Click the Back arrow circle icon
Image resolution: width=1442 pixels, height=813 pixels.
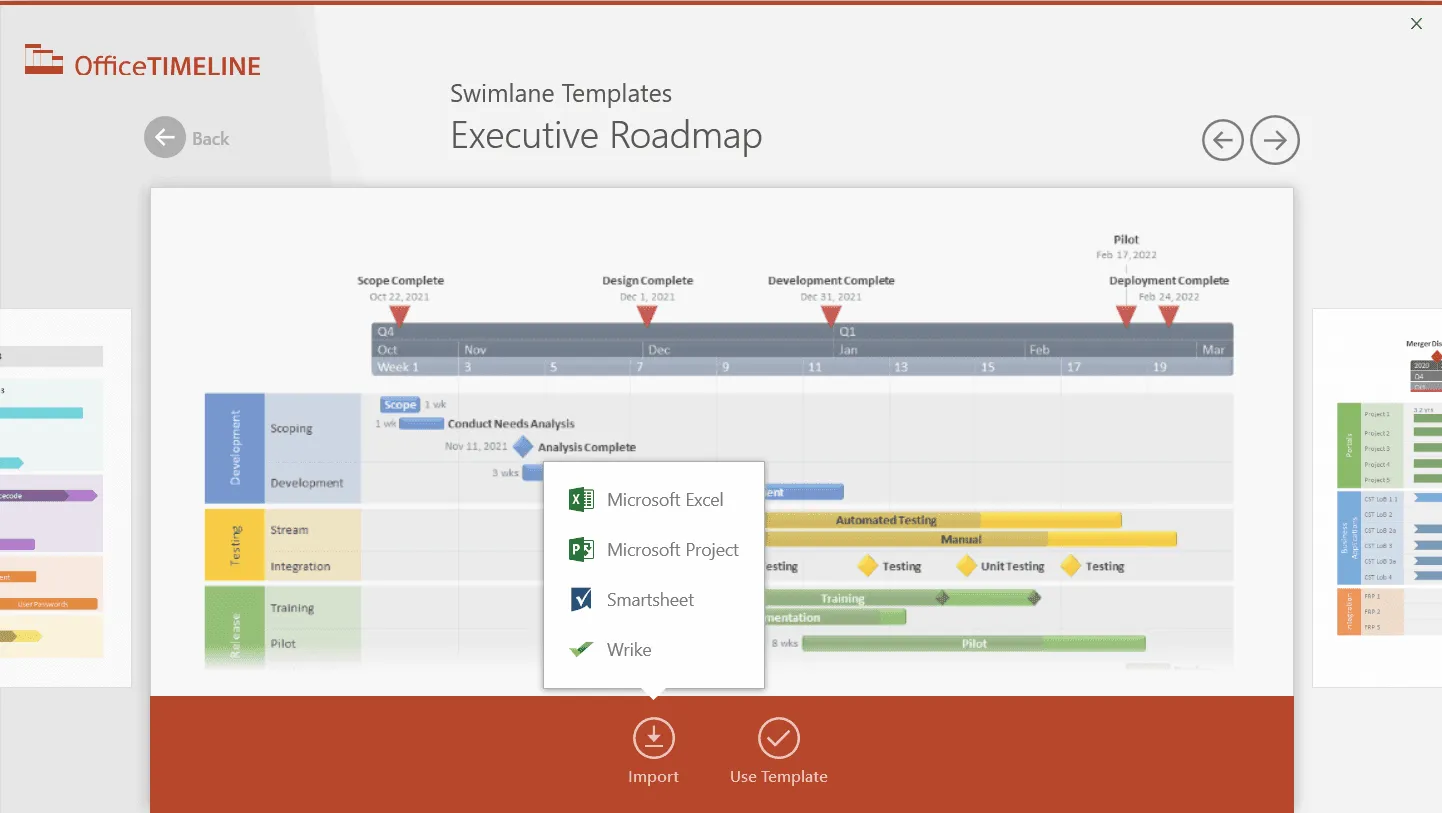[165, 138]
